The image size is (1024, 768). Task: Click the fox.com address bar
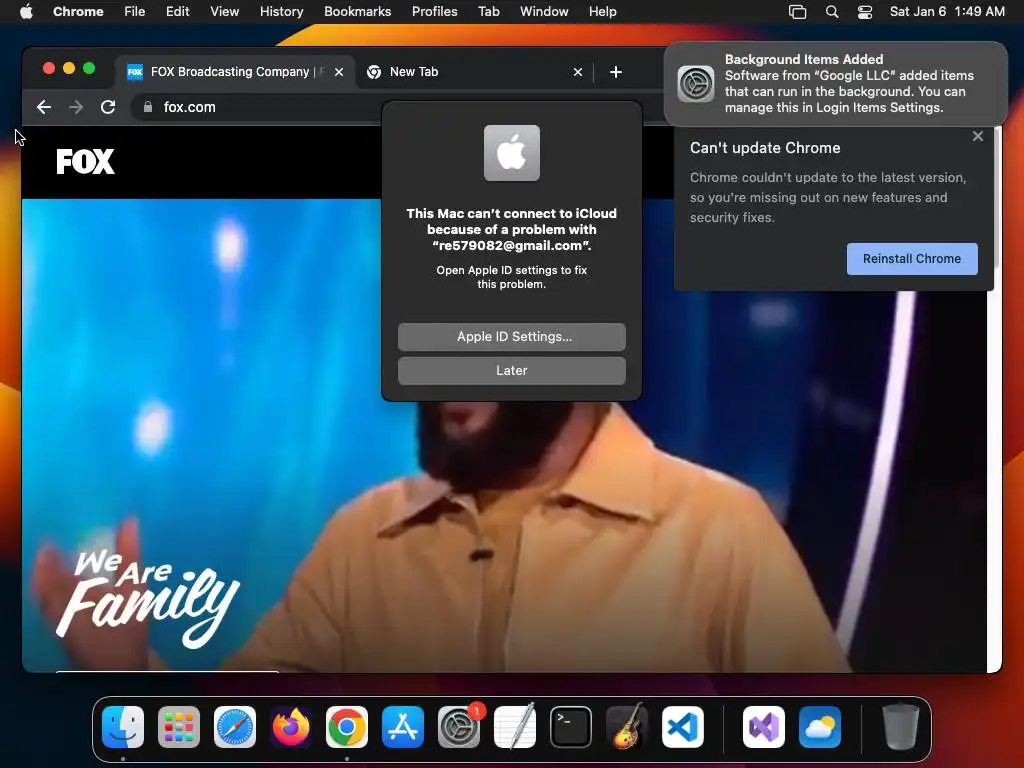click(x=261, y=107)
